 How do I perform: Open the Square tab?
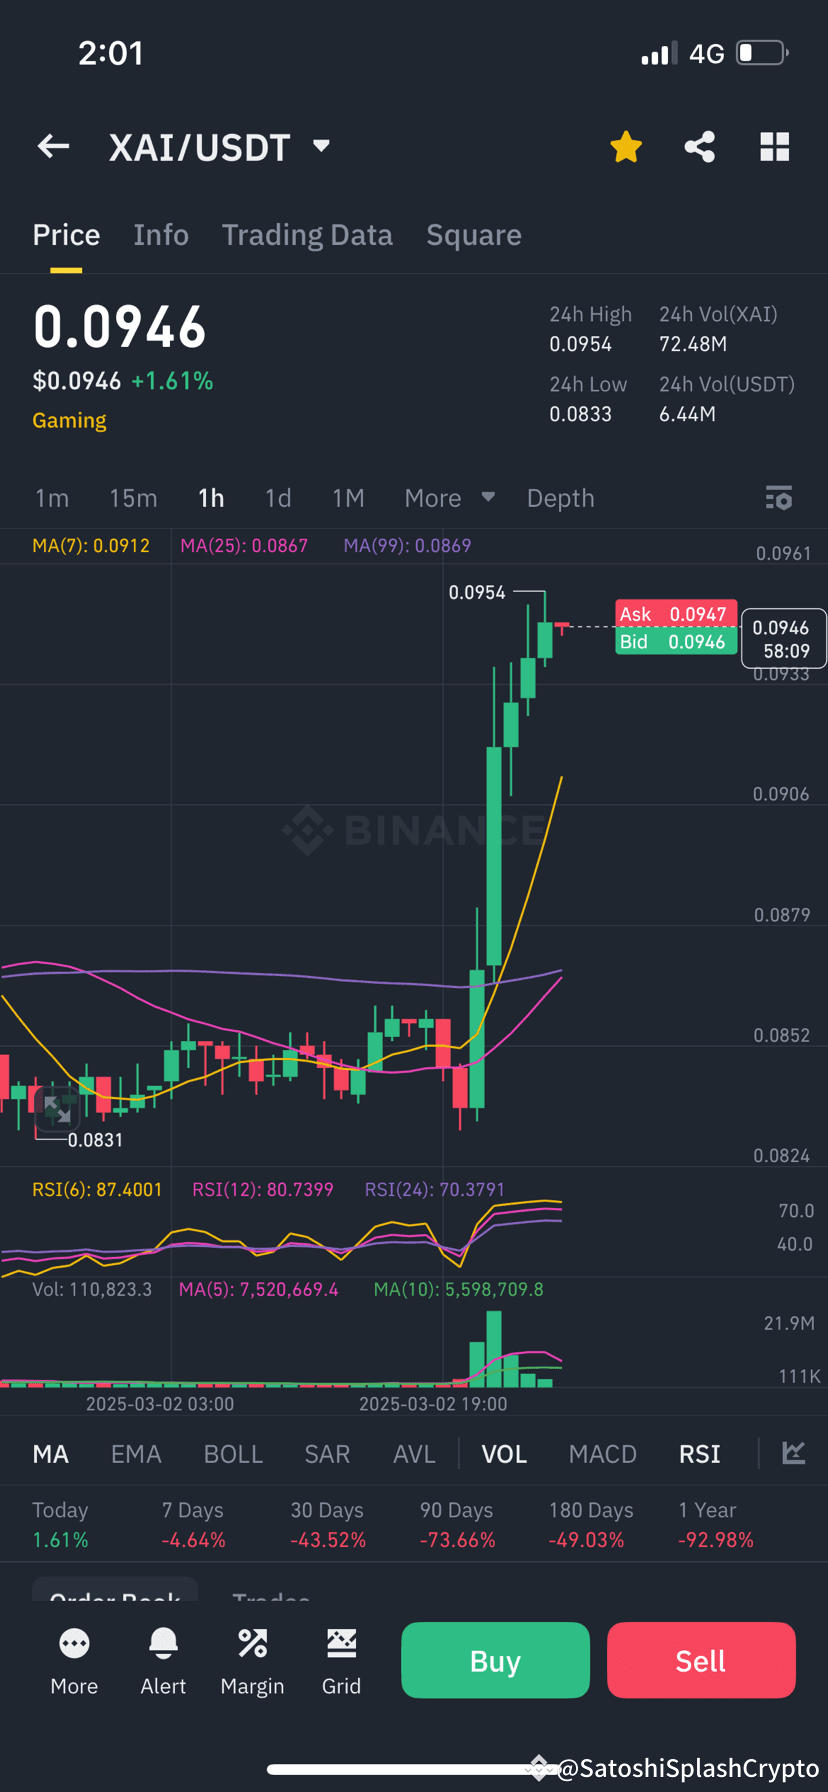tap(474, 235)
